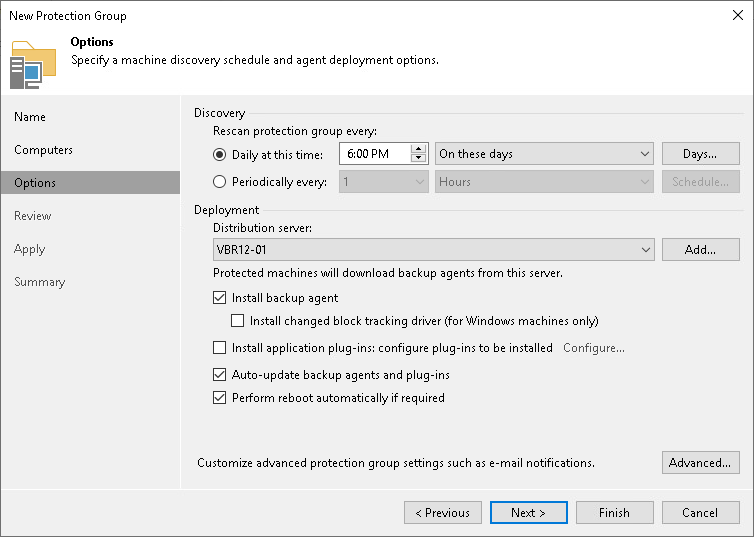Select the Daily at this time option

pos(220,154)
